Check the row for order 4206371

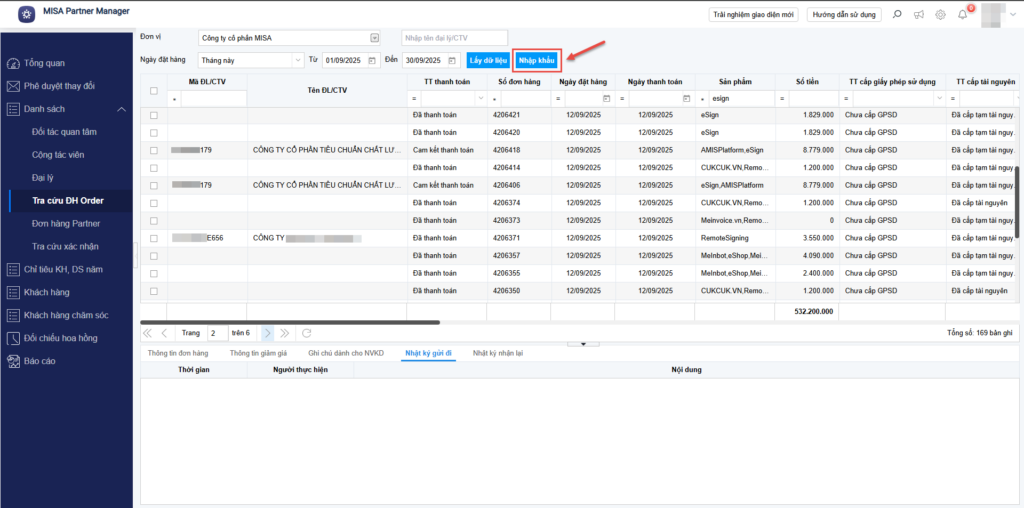pos(154,238)
